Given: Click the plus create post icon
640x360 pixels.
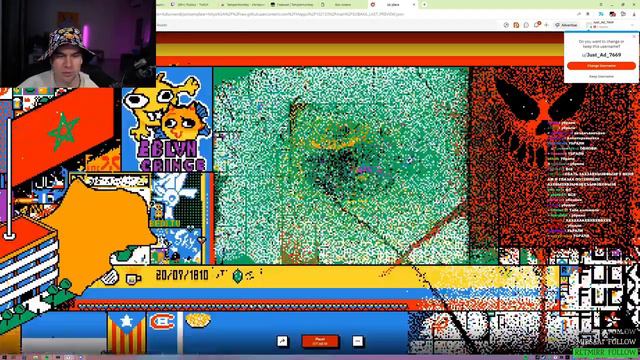Looking at the screenshot, I should (547, 25).
